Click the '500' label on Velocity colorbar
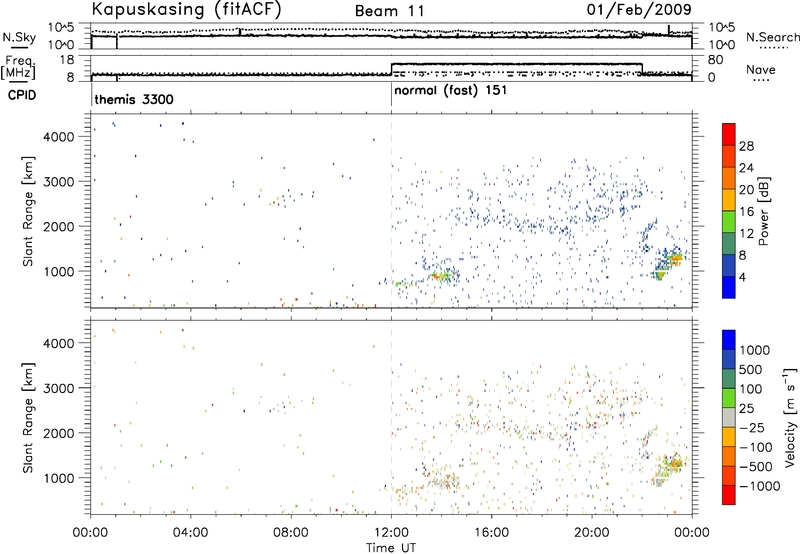The image size is (800, 554). coord(751,370)
